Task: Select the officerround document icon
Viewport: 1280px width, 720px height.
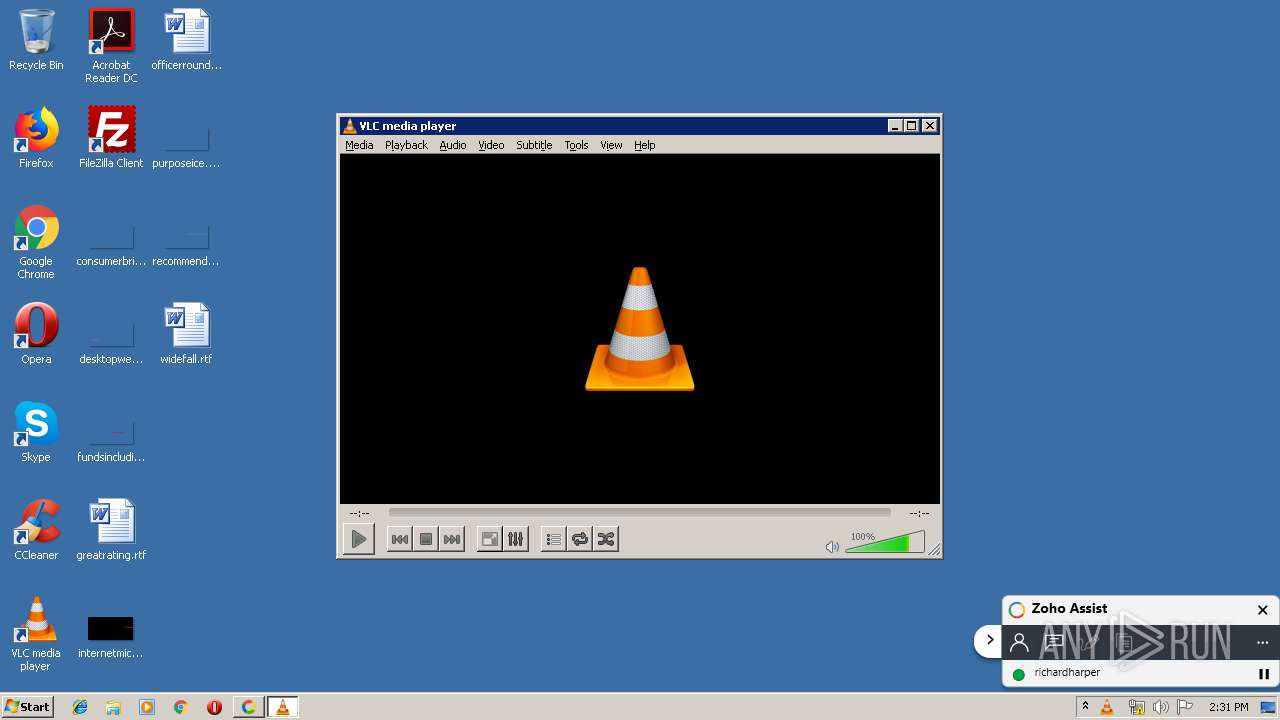Action: point(186,40)
